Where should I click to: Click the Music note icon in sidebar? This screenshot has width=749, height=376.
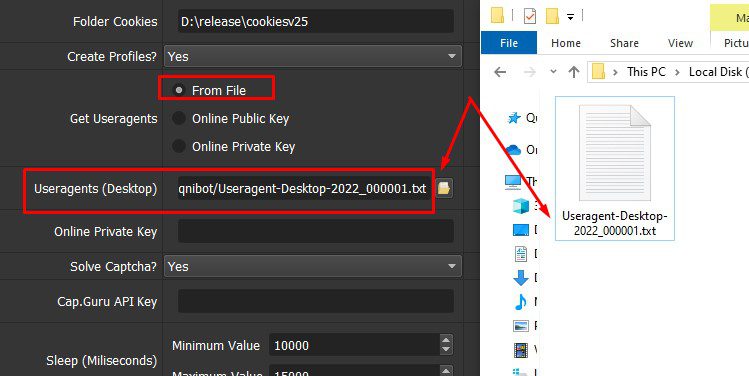coord(520,301)
